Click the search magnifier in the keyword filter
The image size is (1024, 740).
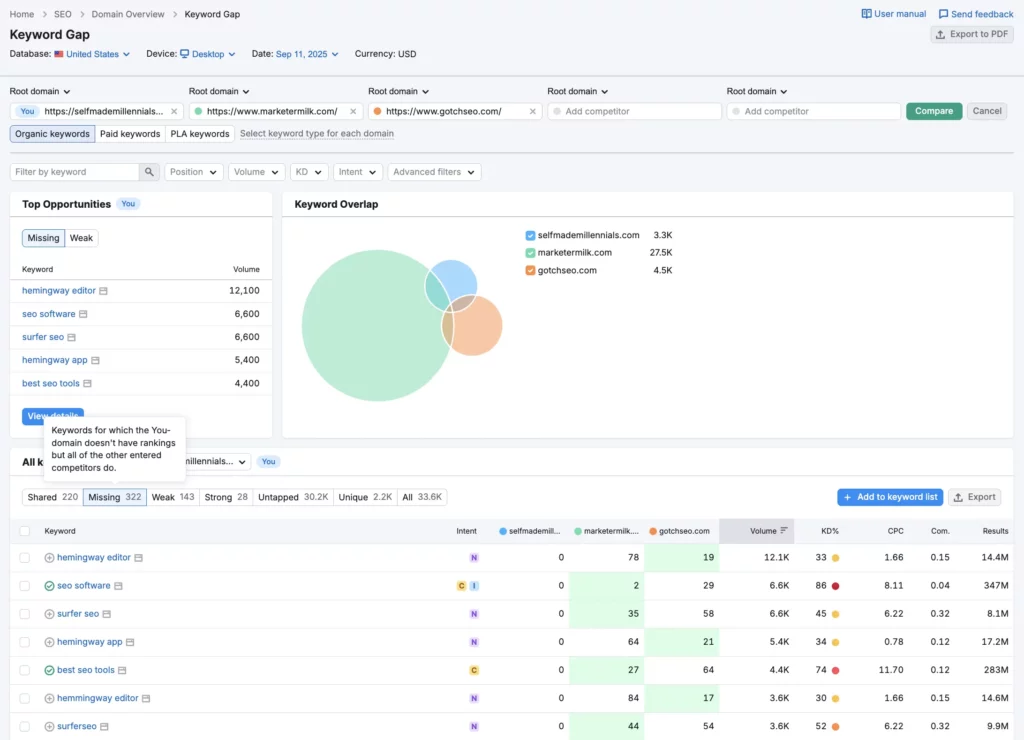(148, 171)
